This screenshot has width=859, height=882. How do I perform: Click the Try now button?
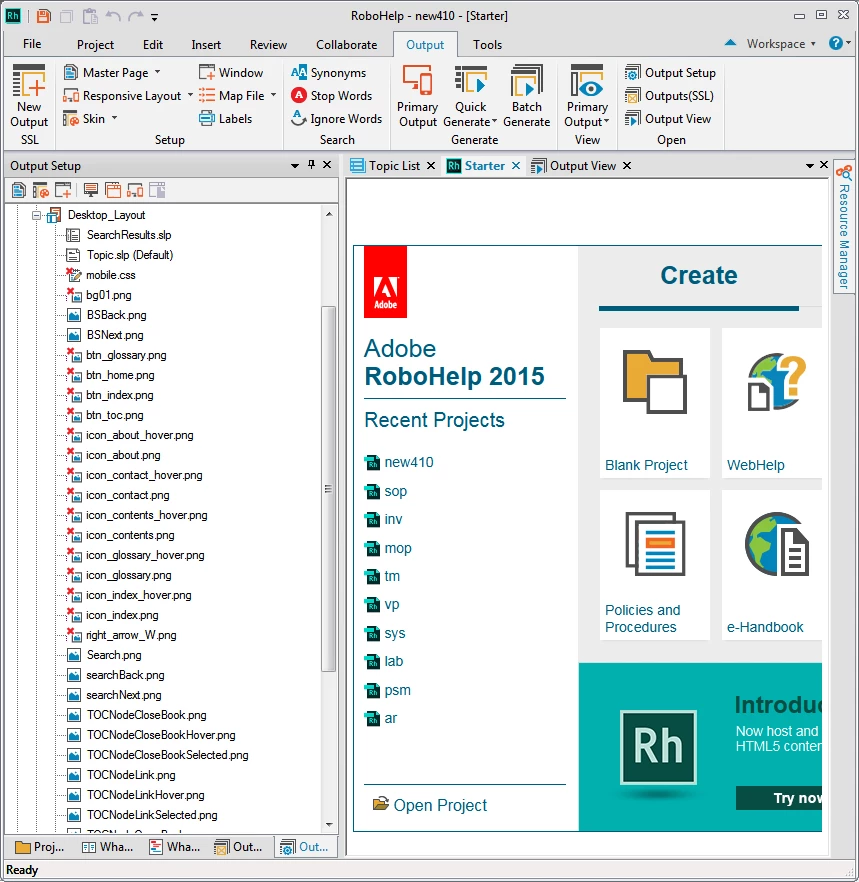tap(779, 798)
